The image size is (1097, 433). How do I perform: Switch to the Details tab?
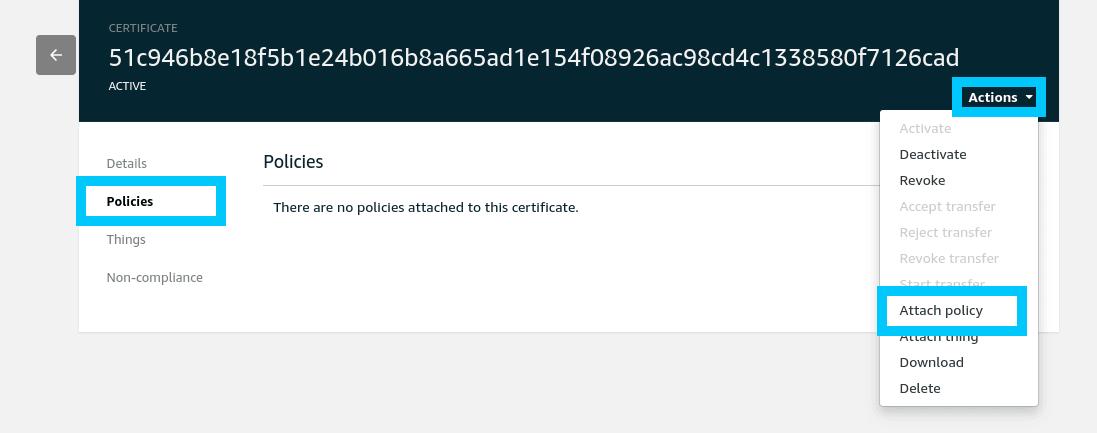[x=127, y=163]
